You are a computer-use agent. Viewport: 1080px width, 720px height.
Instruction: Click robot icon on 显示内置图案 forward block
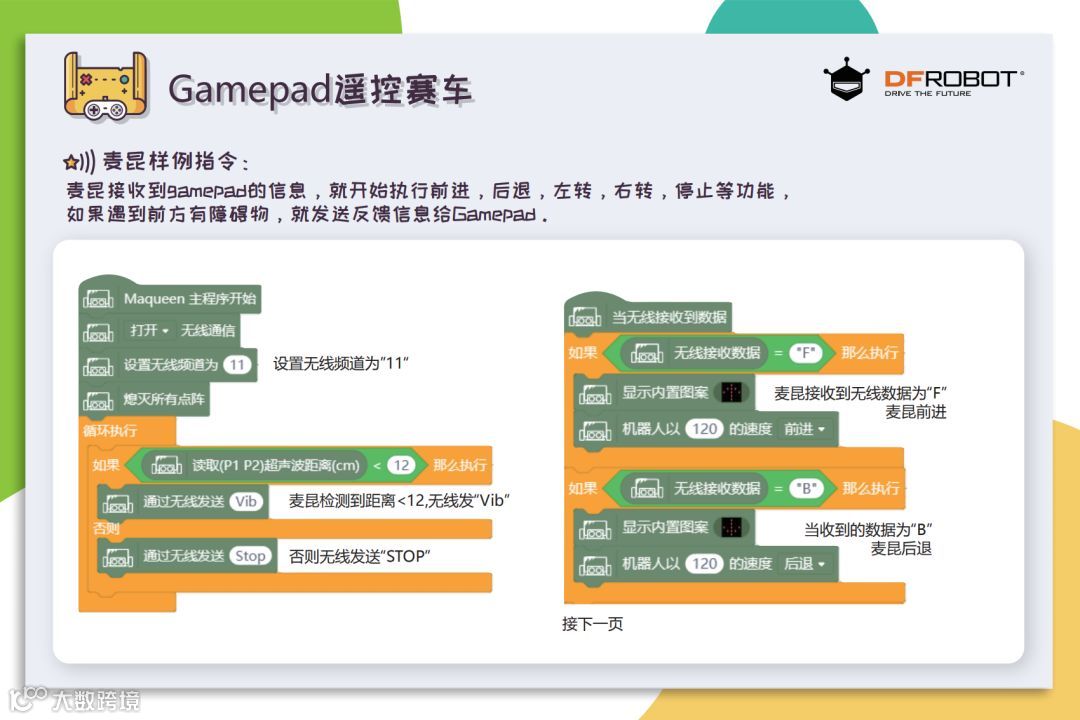595,393
